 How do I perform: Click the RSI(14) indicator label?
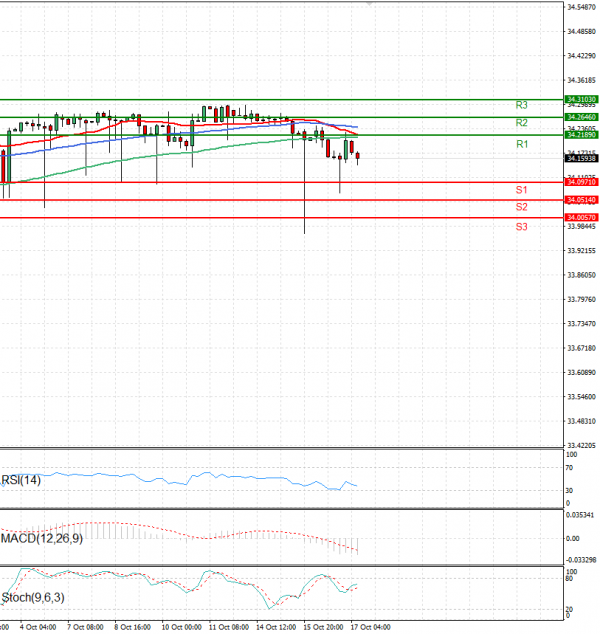tap(21, 480)
